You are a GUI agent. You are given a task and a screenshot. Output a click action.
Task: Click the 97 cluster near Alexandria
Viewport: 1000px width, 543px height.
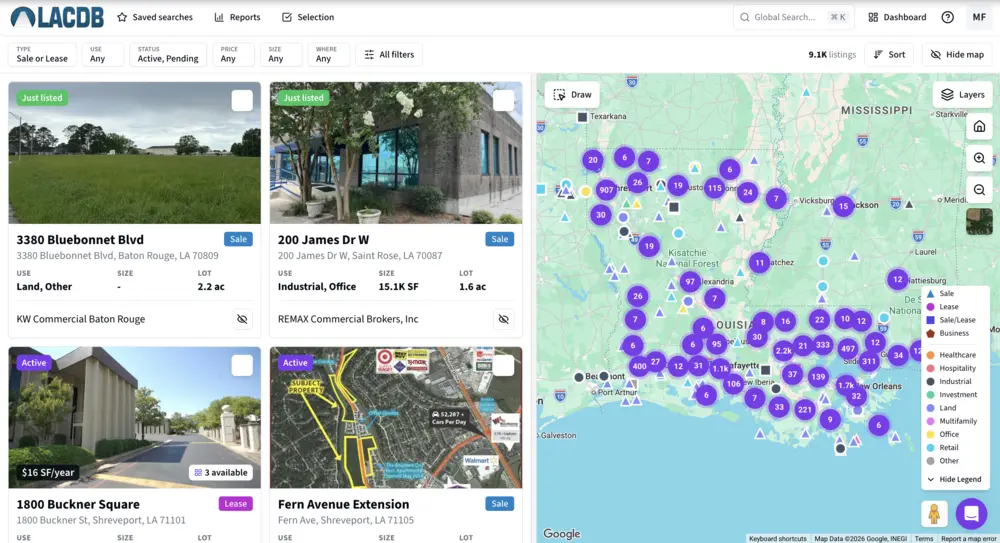pyautogui.click(x=689, y=281)
